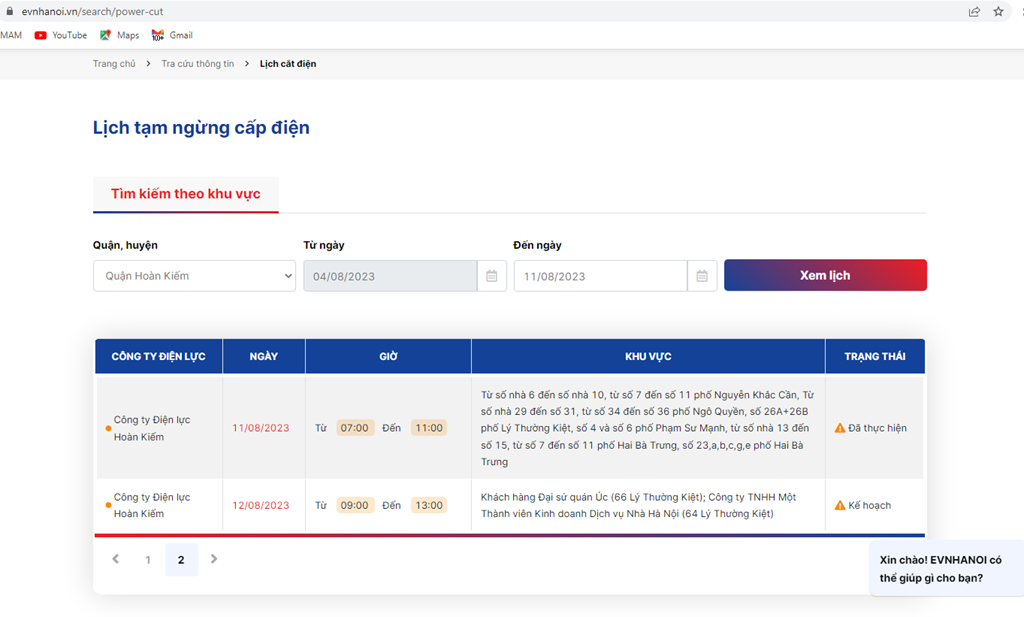
Task: Click the NGÀY column header
Action: click(x=264, y=356)
